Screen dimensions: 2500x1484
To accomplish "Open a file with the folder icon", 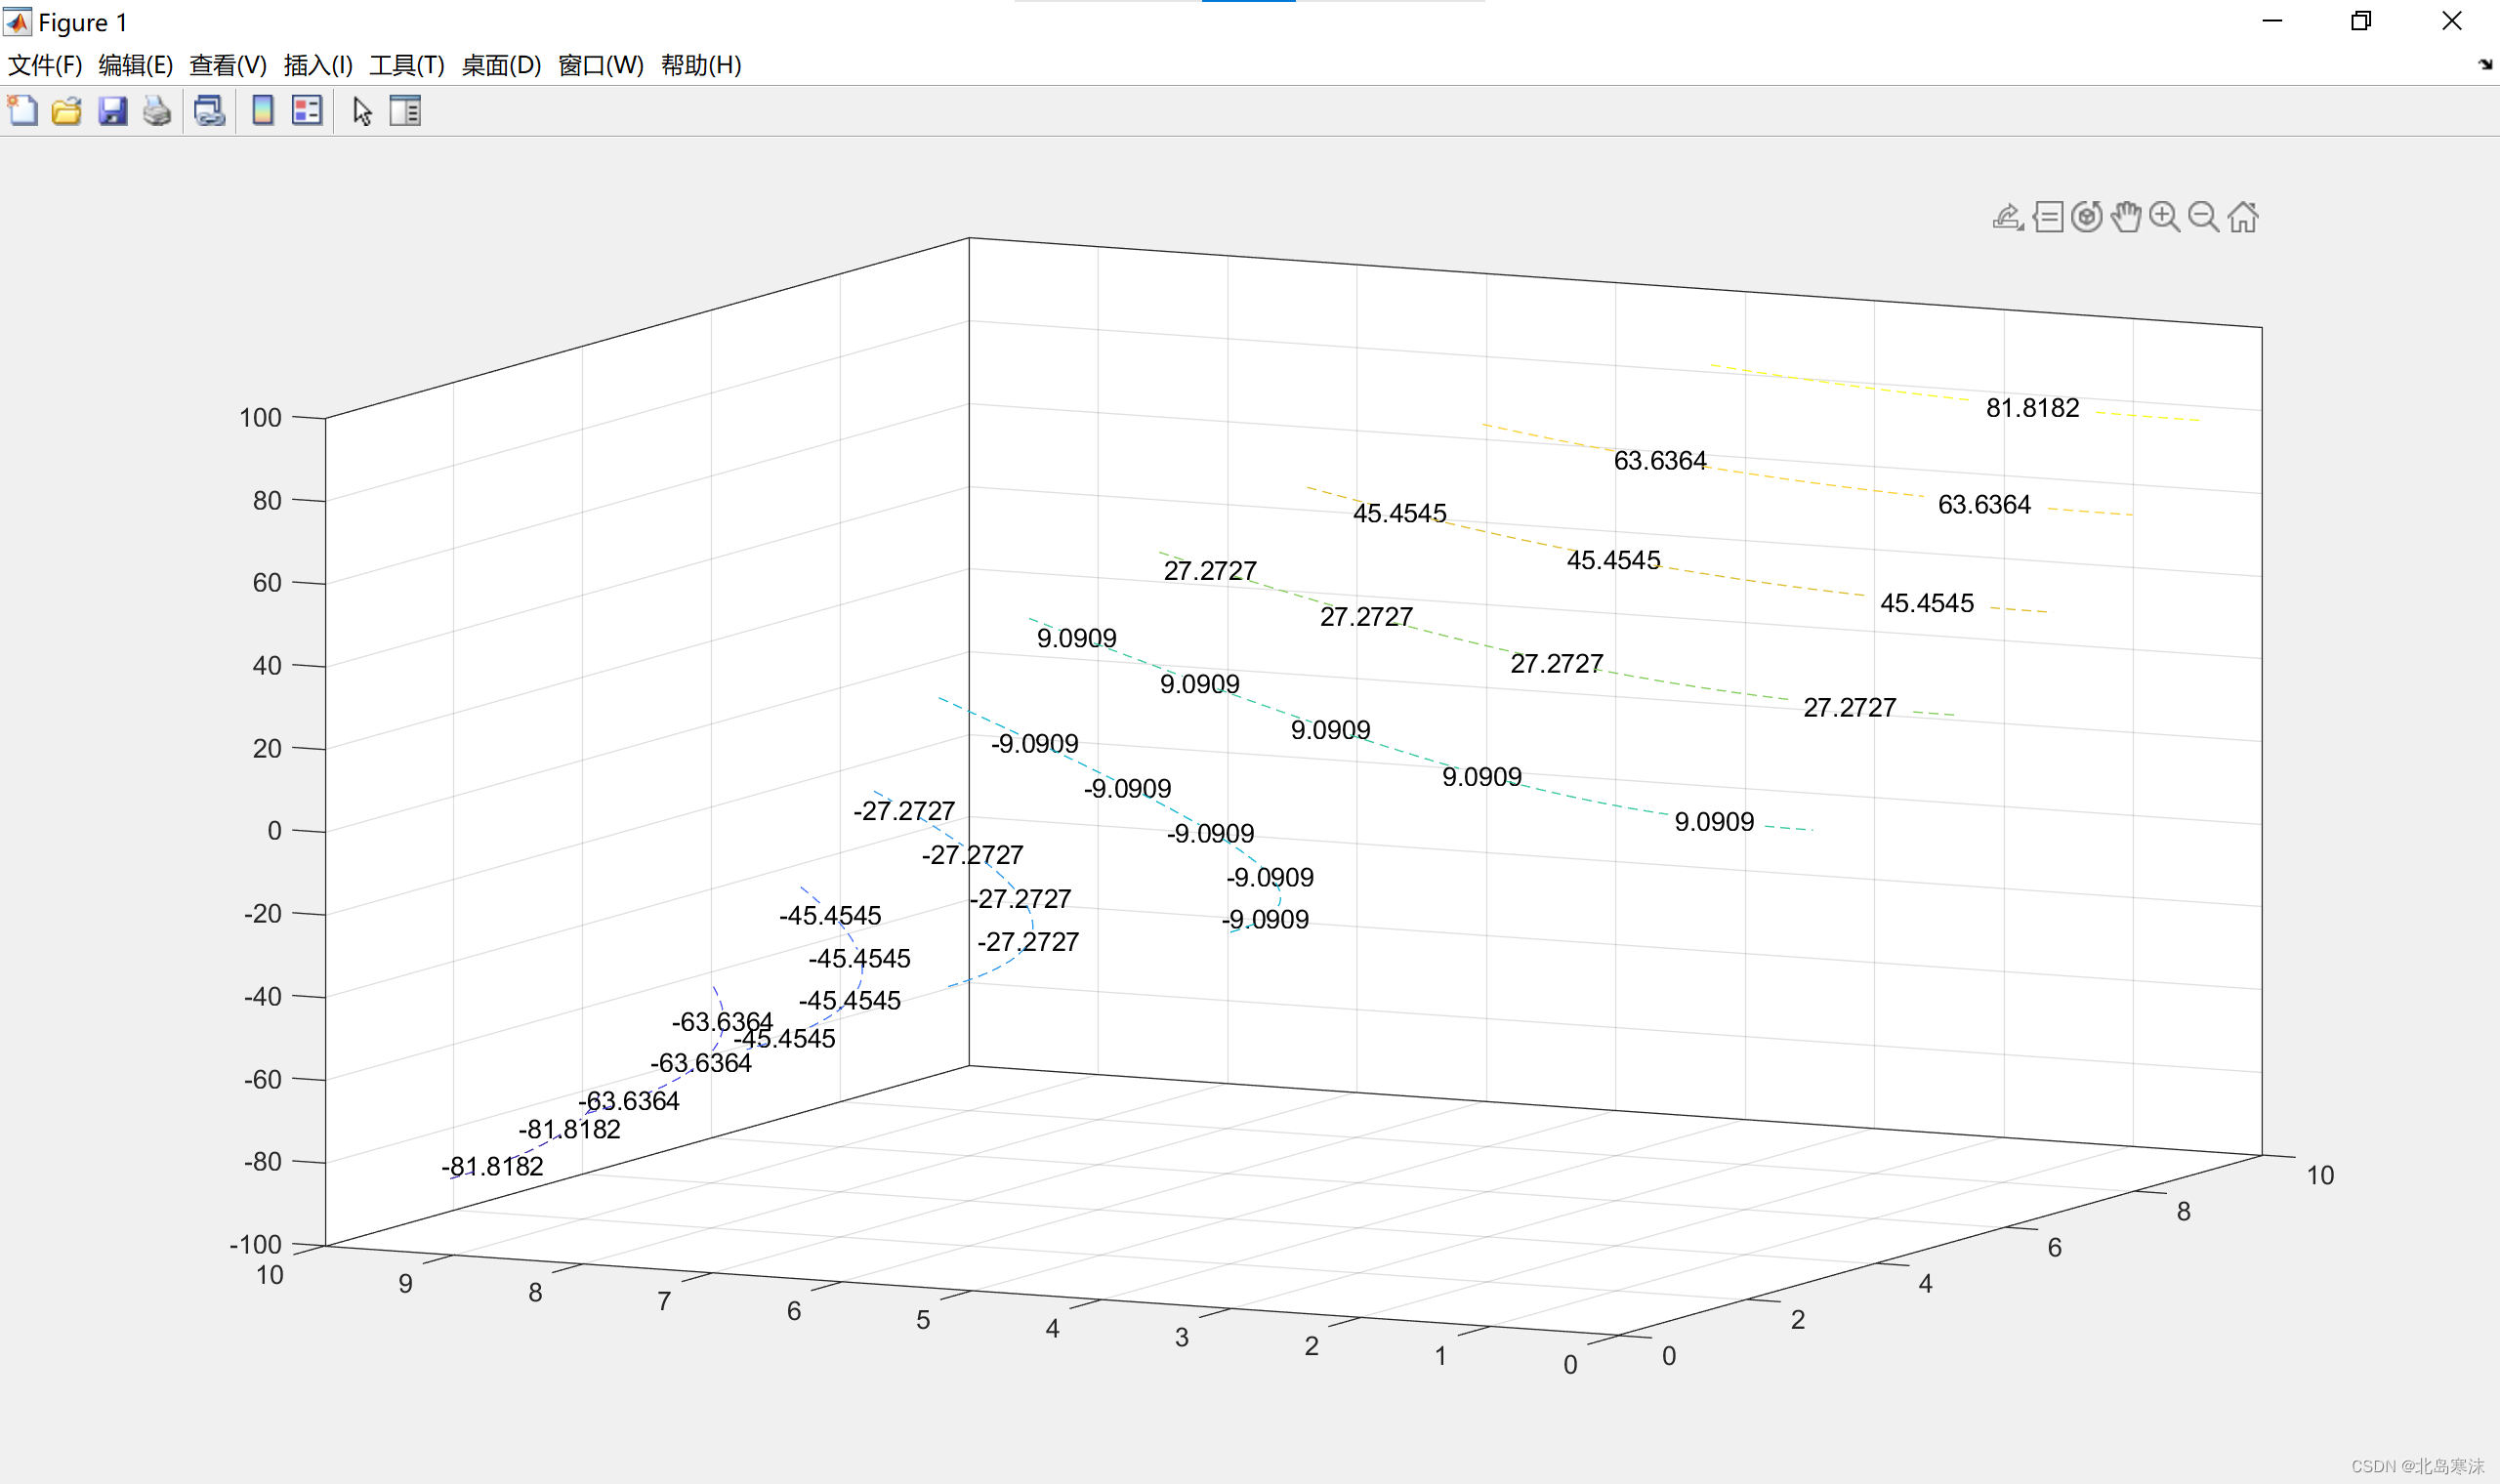I will click(x=67, y=110).
